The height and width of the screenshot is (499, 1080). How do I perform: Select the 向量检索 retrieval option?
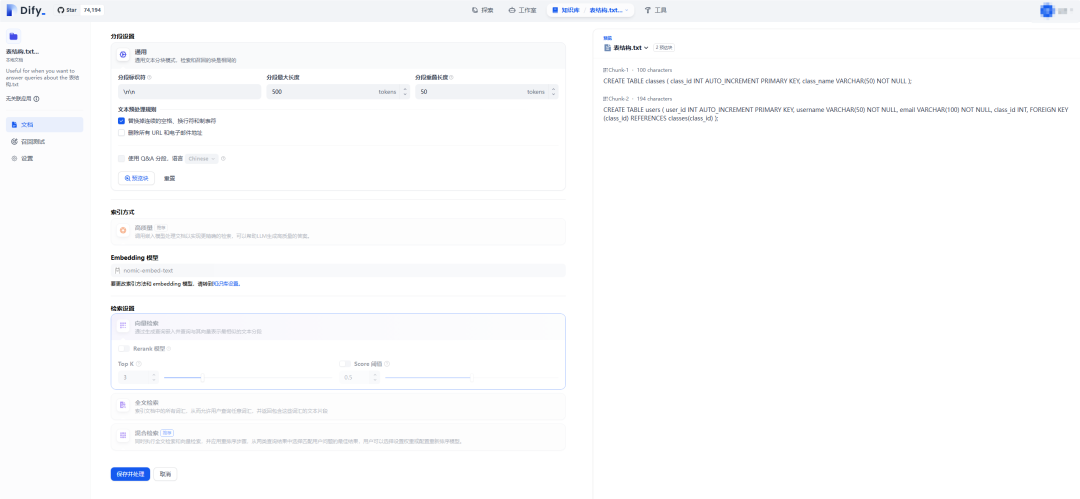point(338,327)
